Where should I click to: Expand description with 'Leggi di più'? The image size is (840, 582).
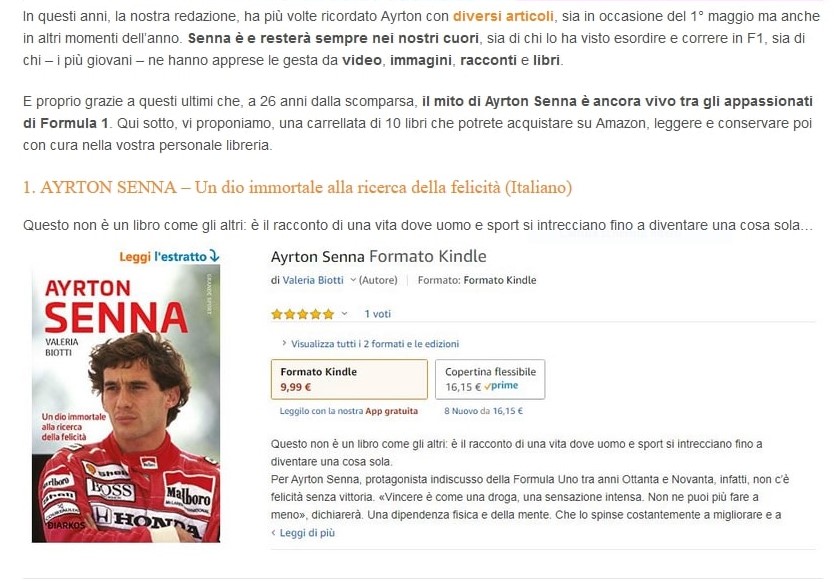click(x=303, y=533)
